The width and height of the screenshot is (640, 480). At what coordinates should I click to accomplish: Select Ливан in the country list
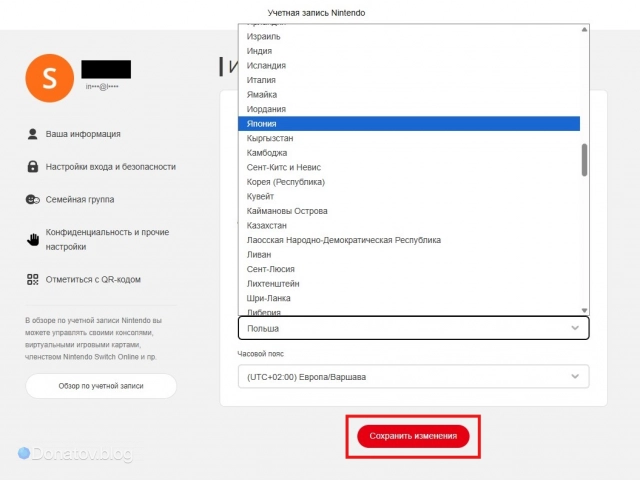point(409,255)
